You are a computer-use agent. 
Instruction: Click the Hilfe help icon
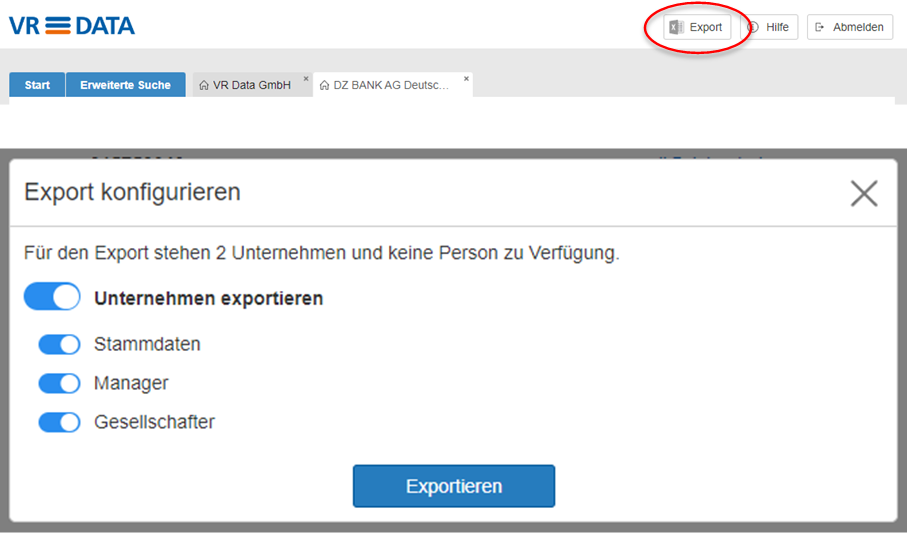pyautogui.click(x=754, y=27)
